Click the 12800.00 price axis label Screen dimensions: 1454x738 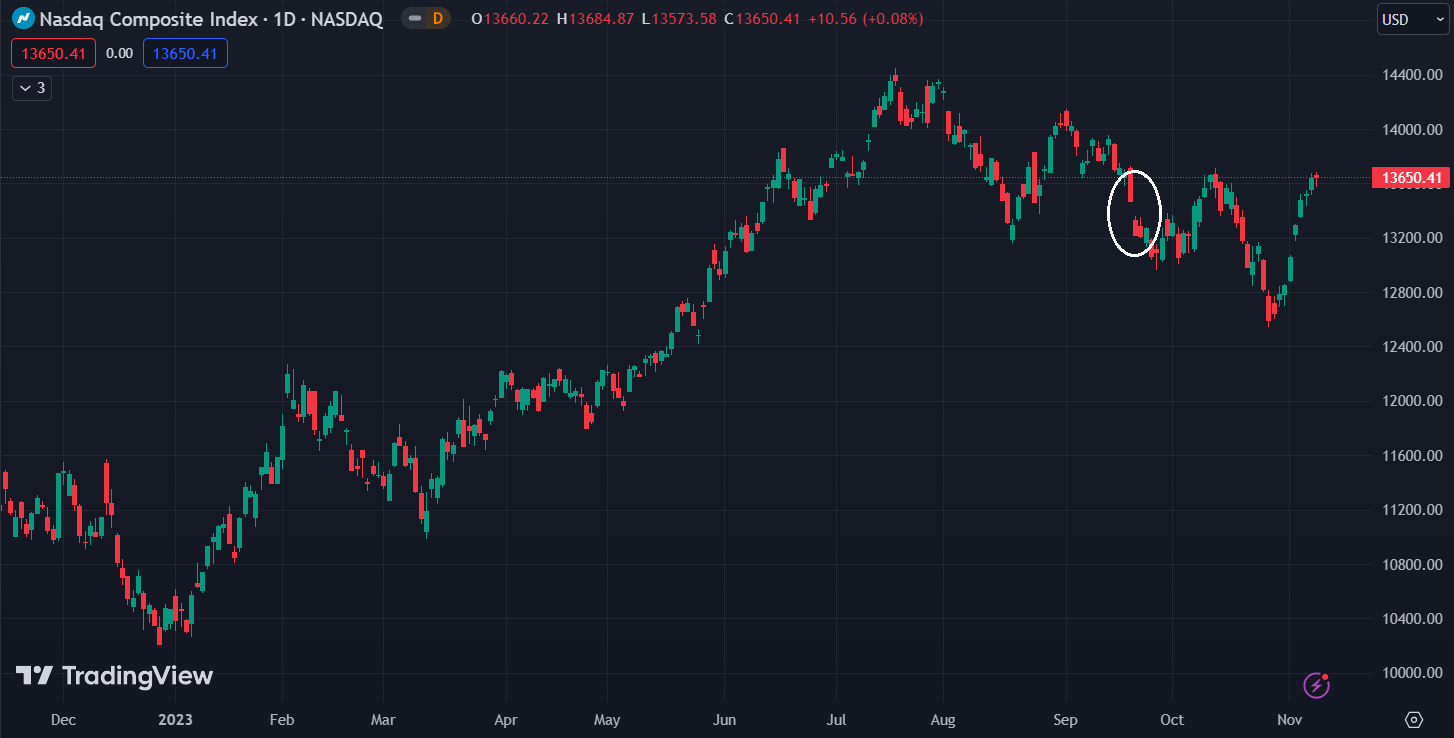[1412, 293]
